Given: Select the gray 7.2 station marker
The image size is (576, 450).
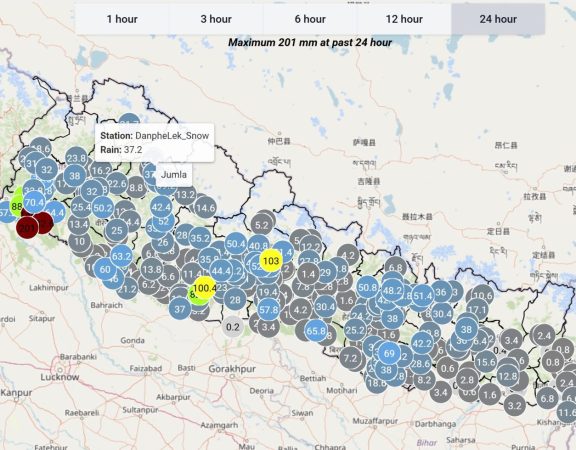Looking at the screenshot, I should (351, 358).
